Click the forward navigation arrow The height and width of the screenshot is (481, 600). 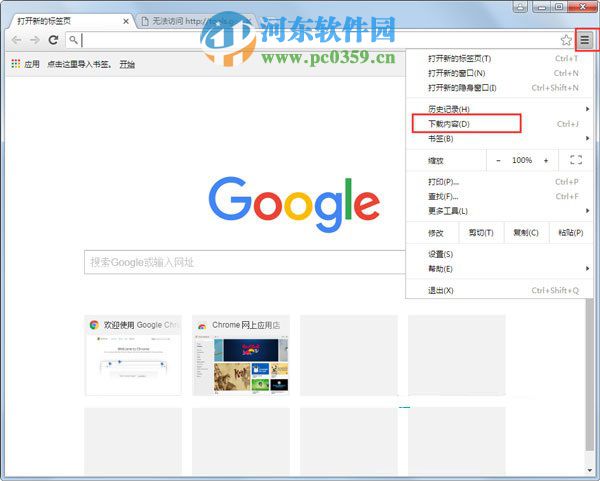click(x=35, y=40)
